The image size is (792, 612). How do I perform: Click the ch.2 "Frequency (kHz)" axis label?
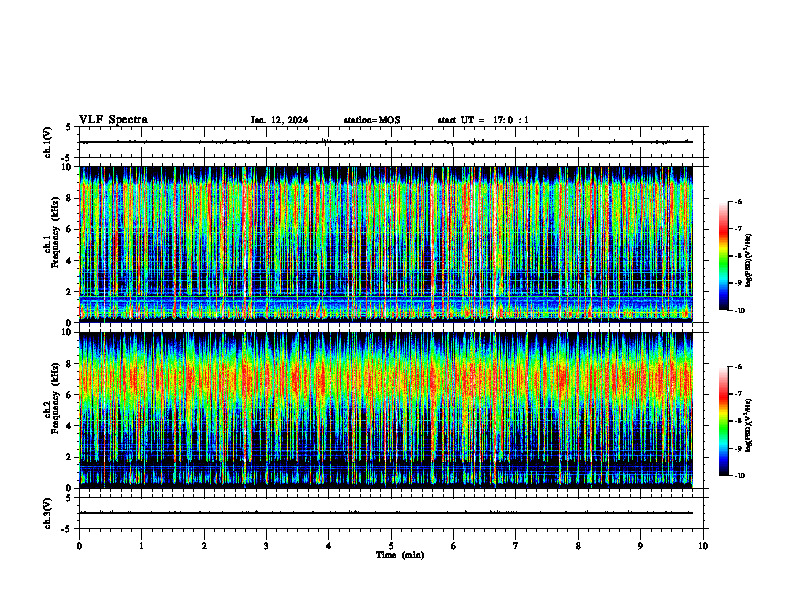pyautogui.click(x=55, y=398)
